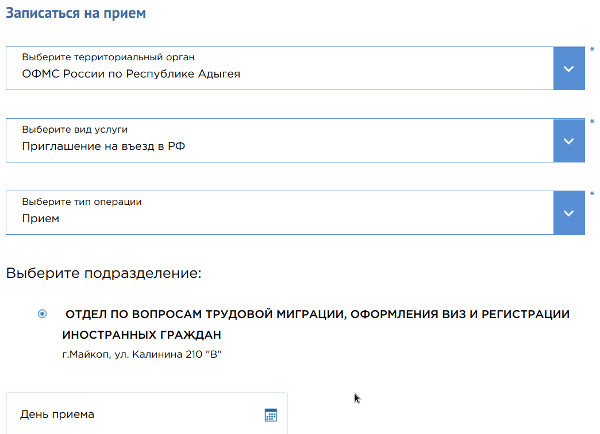Click the Приглашение на въезд в РФ value
The height and width of the screenshot is (434, 600).
click(x=104, y=146)
